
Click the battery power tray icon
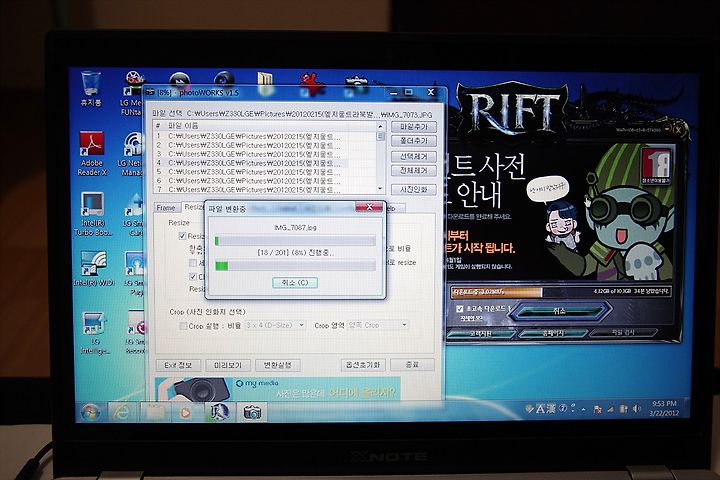coord(623,408)
